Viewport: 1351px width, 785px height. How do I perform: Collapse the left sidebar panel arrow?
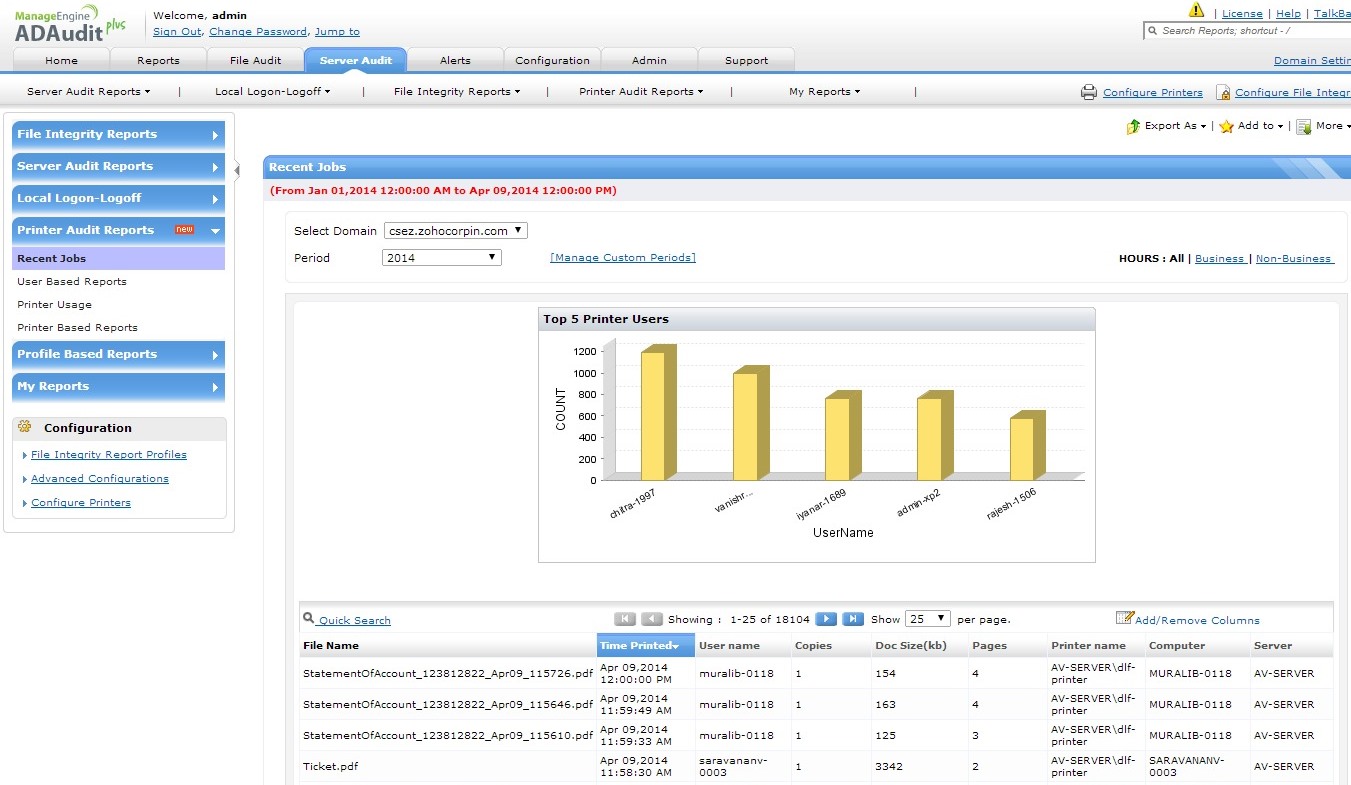pos(237,171)
